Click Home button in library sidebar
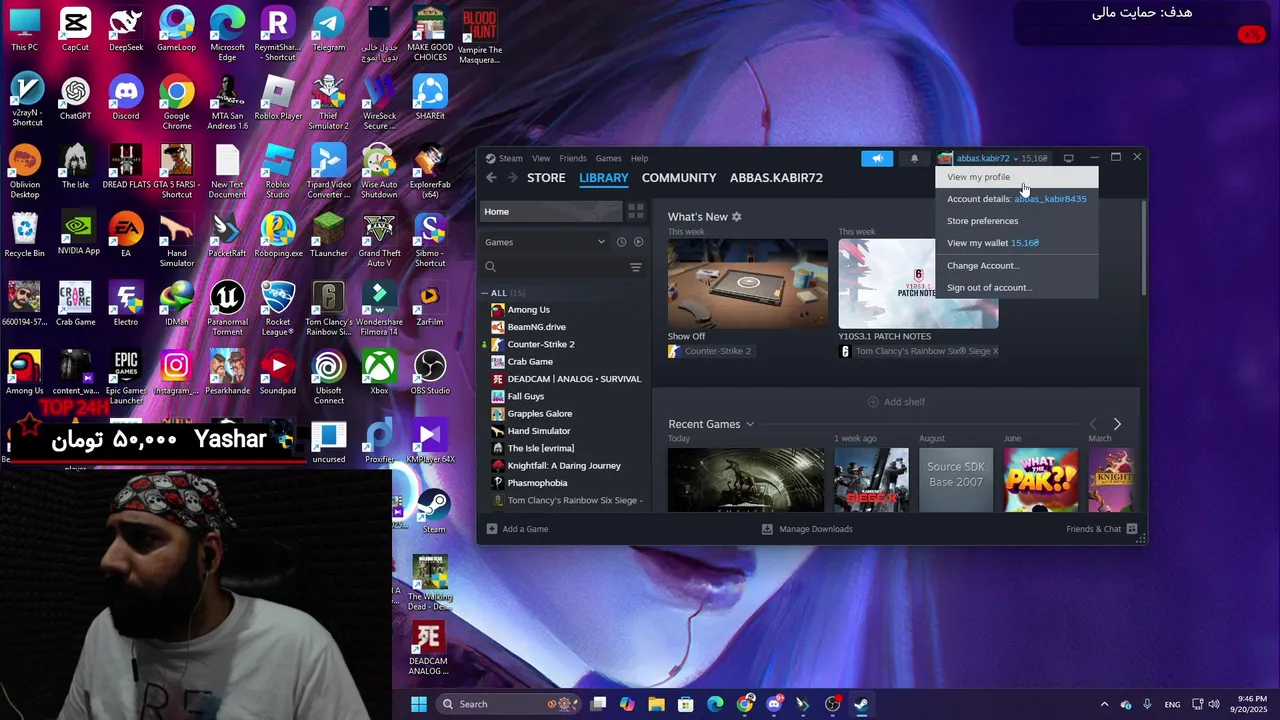This screenshot has height=720, width=1280. [551, 211]
